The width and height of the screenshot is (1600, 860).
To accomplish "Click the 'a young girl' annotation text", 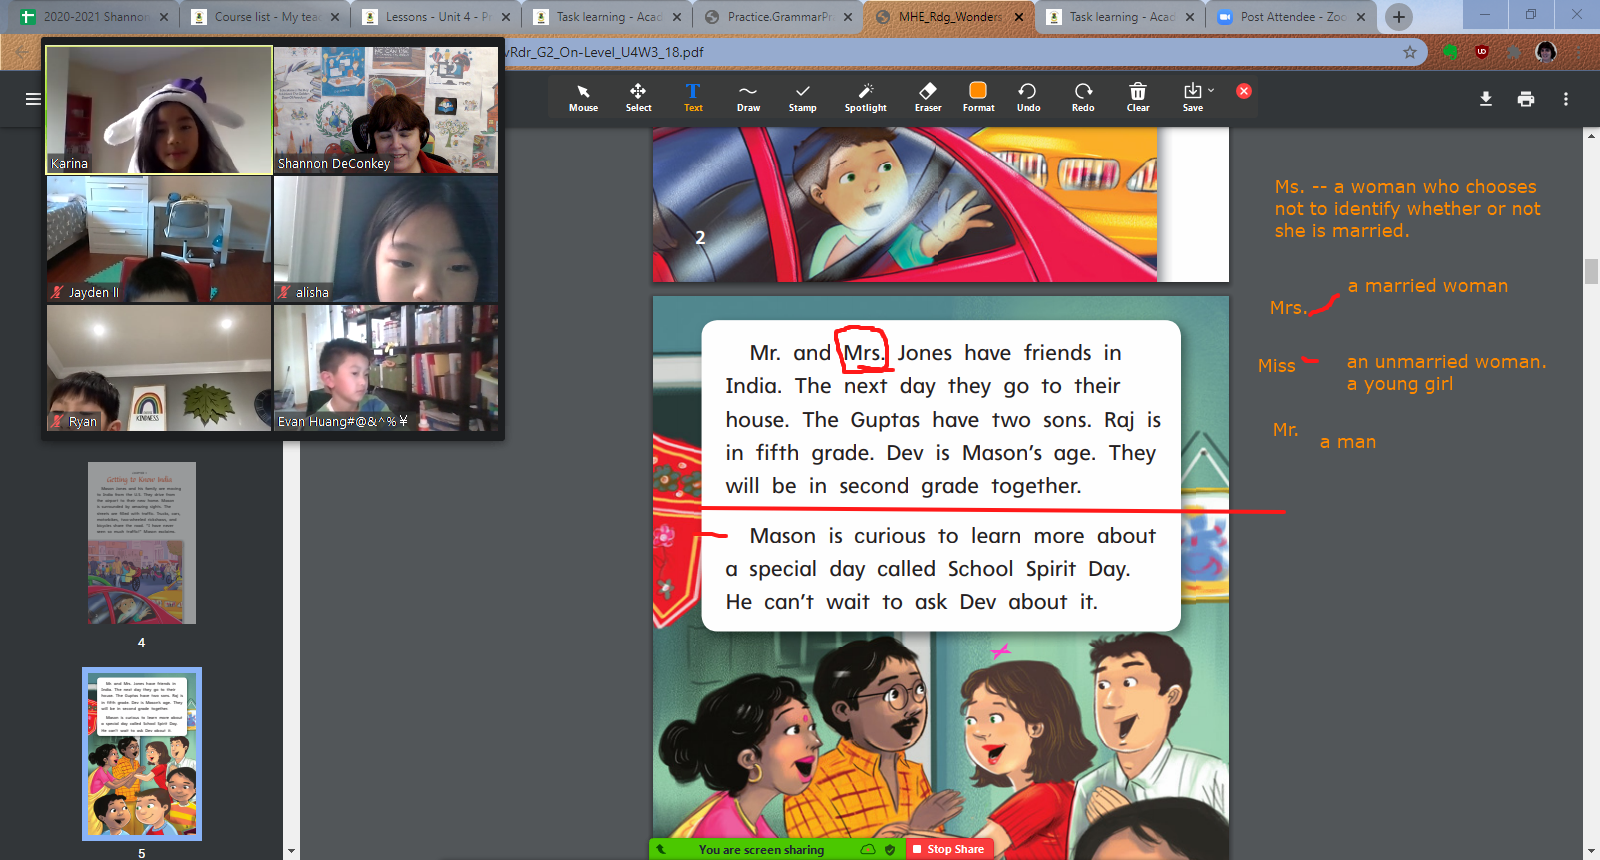I will pos(1400,384).
